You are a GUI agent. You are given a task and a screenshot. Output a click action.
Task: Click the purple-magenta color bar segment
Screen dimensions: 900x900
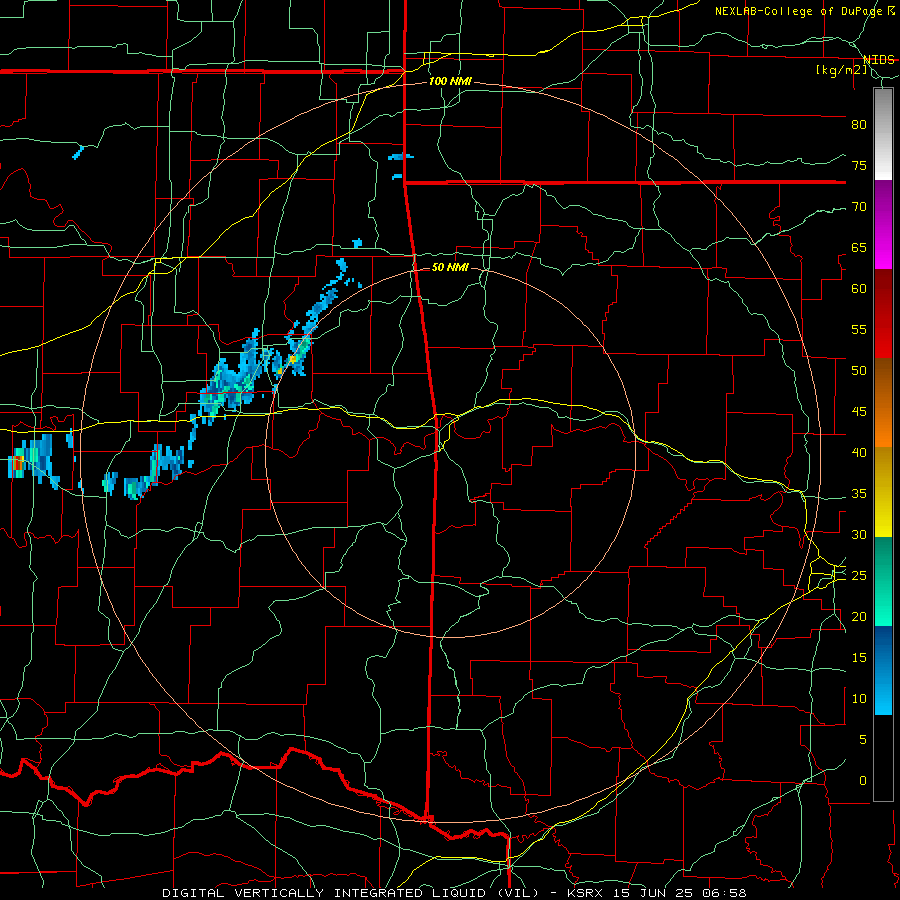coord(883,225)
